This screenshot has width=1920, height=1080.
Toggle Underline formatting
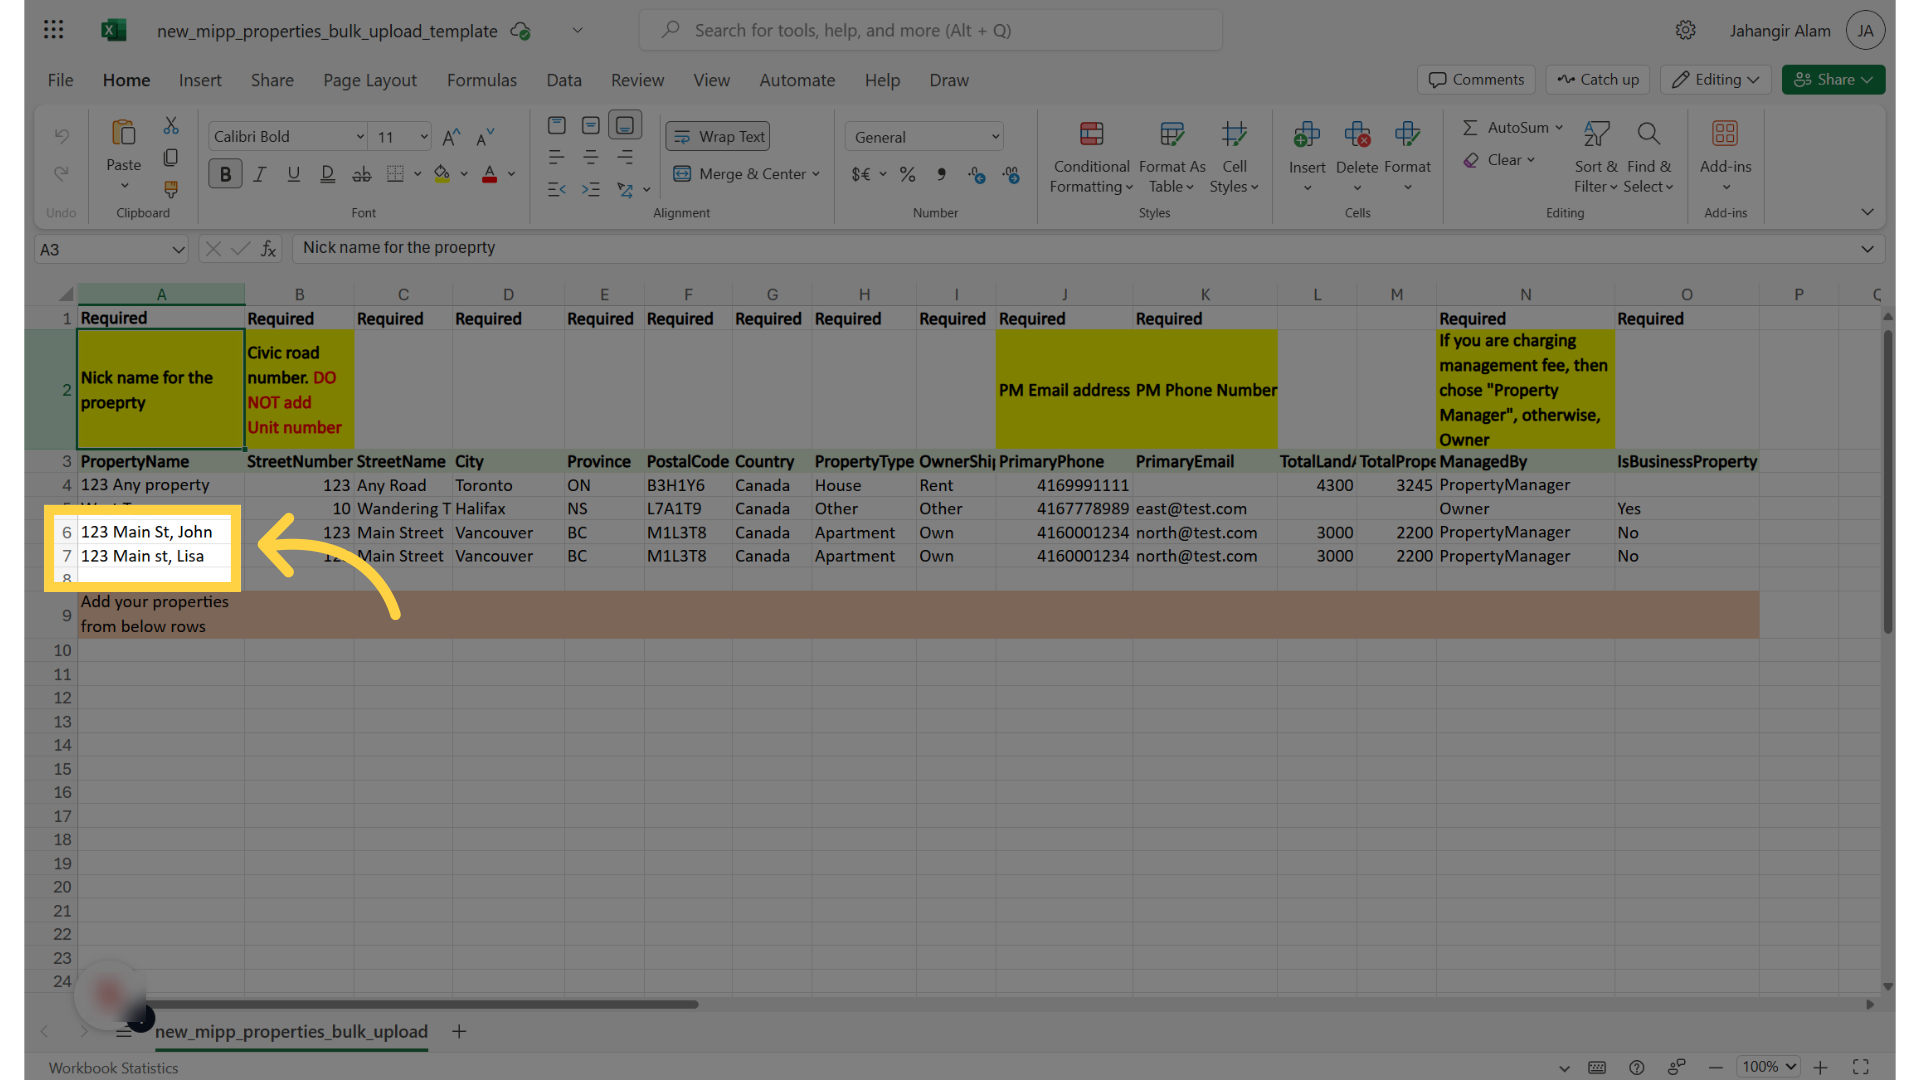click(293, 174)
